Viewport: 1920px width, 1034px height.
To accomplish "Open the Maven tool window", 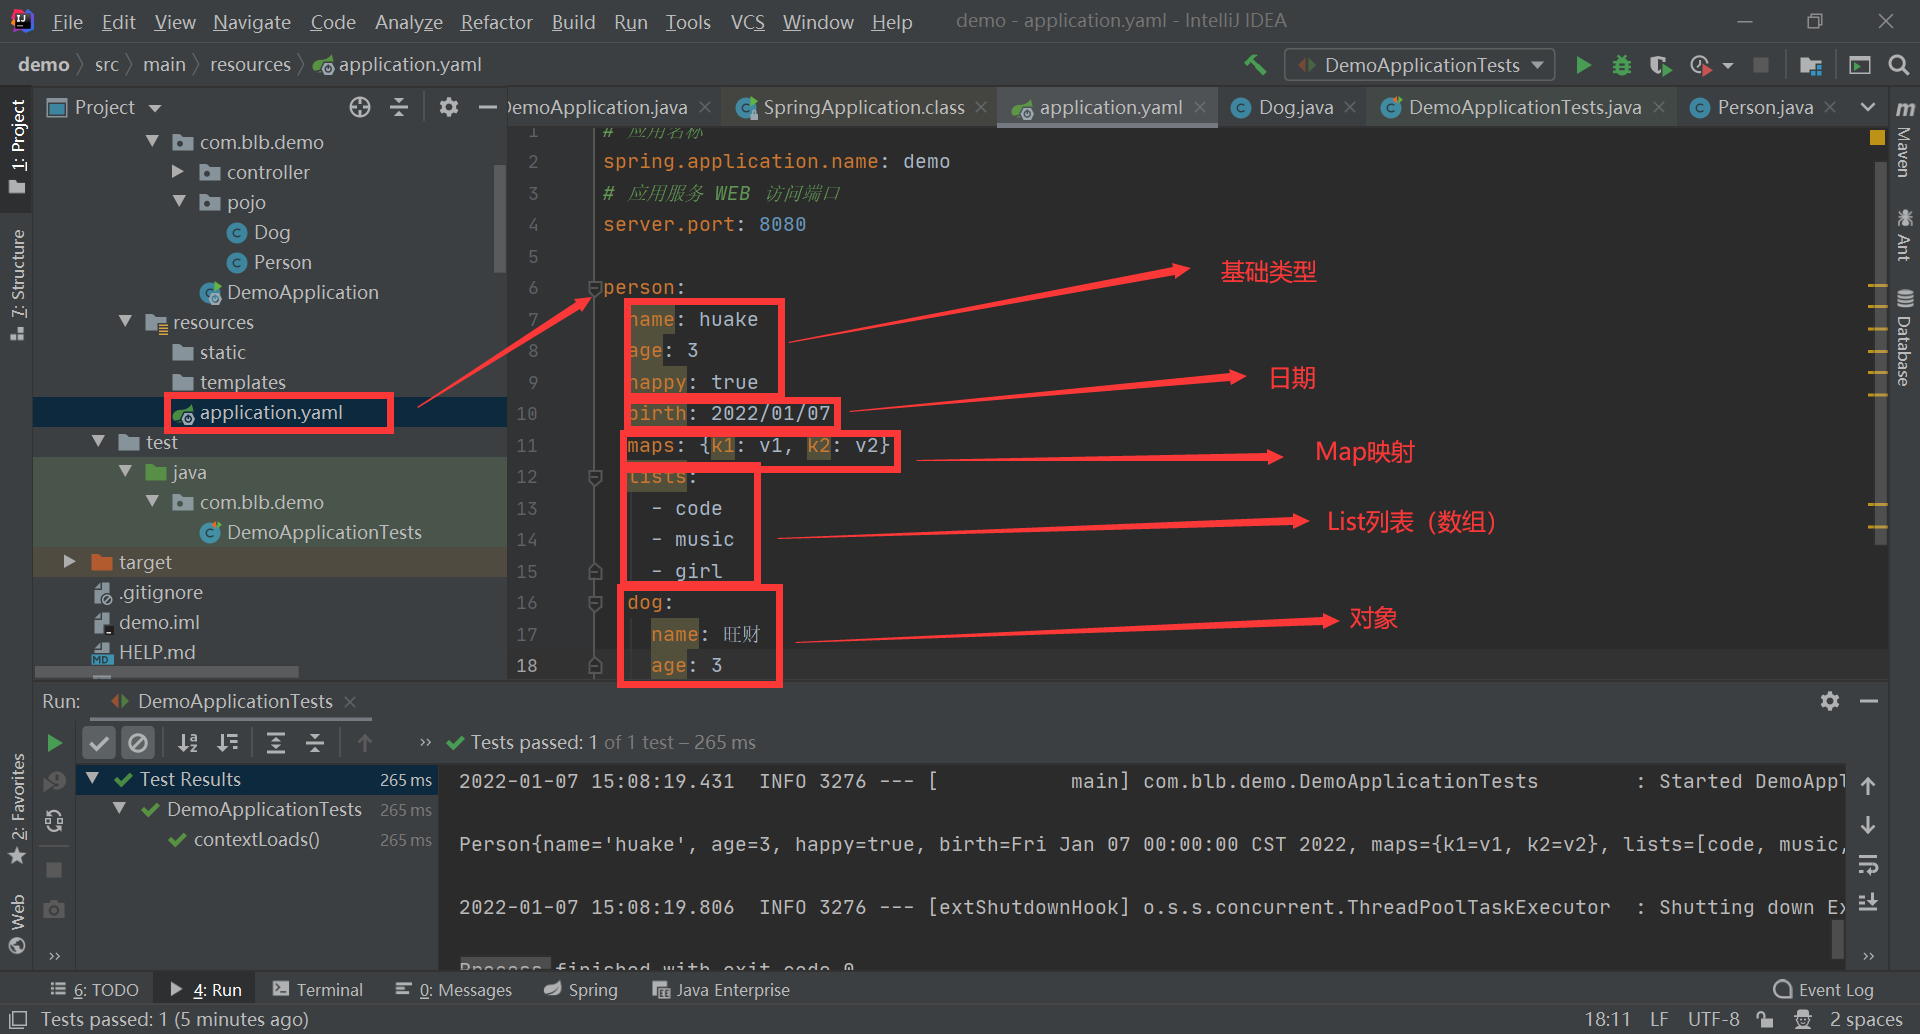I will click(1904, 140).
